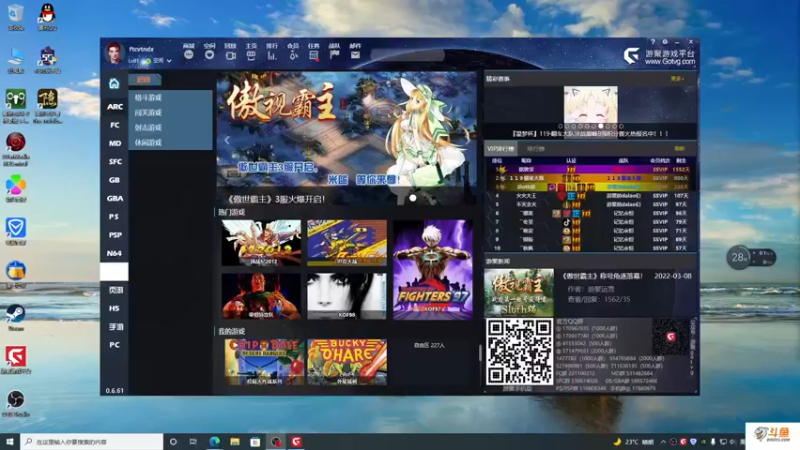
Task: Select the PSP platform in sidebar
Action: 115,235
